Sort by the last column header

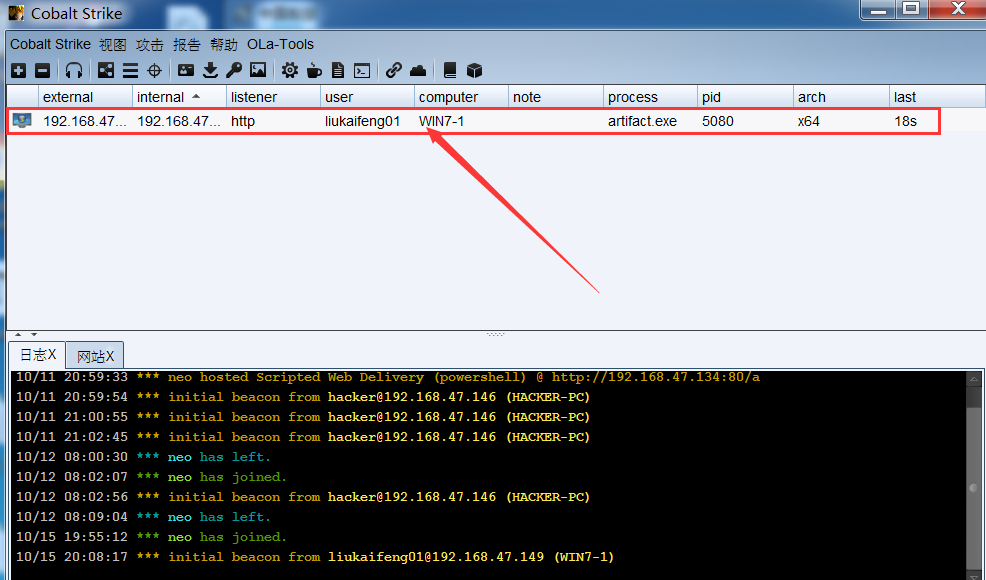click(x=937, y=97)
